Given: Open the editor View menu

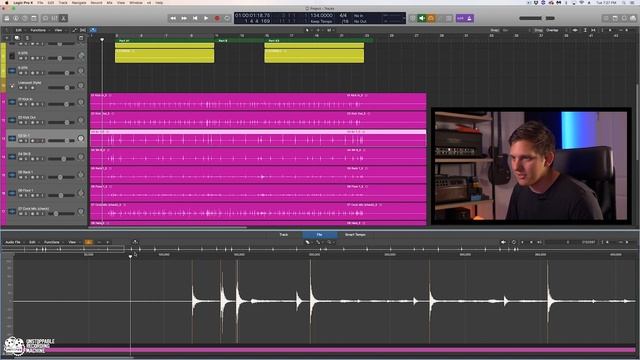Looking at the screenshot, I should pos(72,242).
